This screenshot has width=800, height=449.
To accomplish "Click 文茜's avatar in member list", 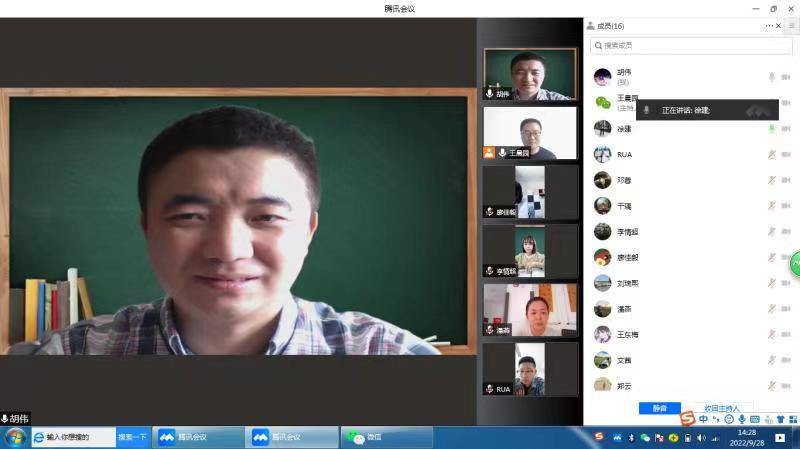I will pyautogui.click(x=603, y=360).
